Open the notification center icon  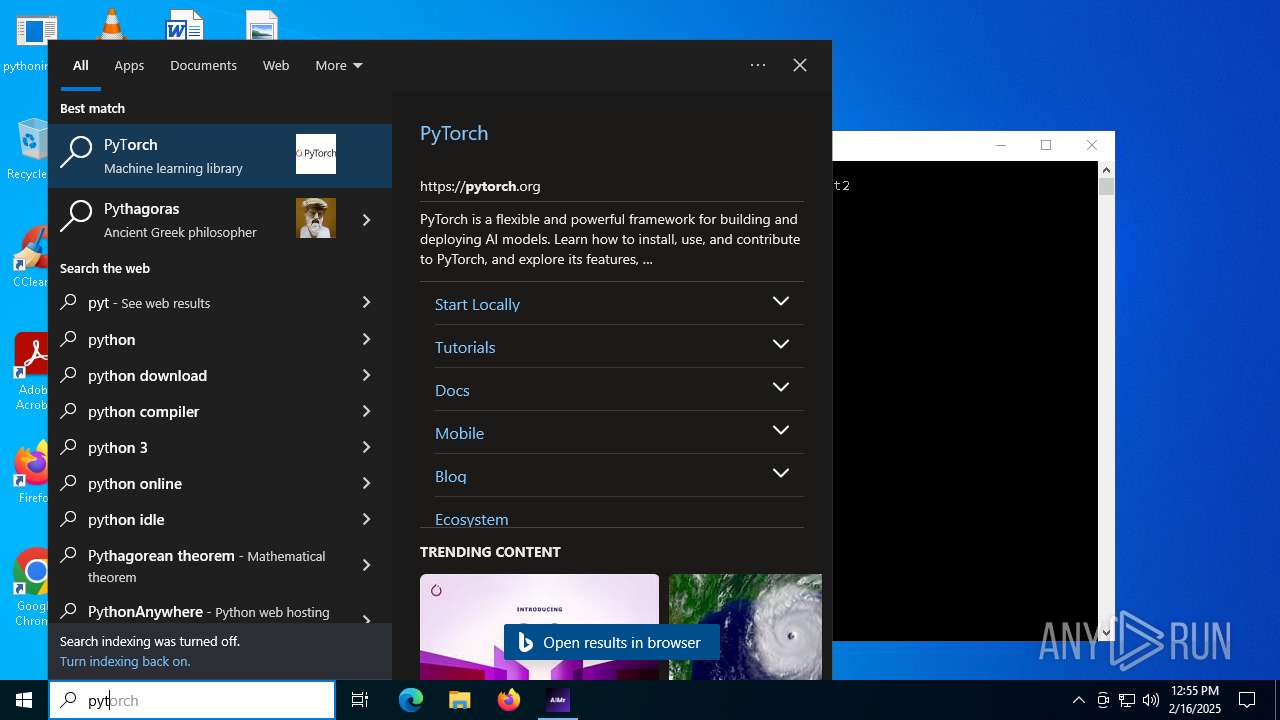tap(1247, 700)
